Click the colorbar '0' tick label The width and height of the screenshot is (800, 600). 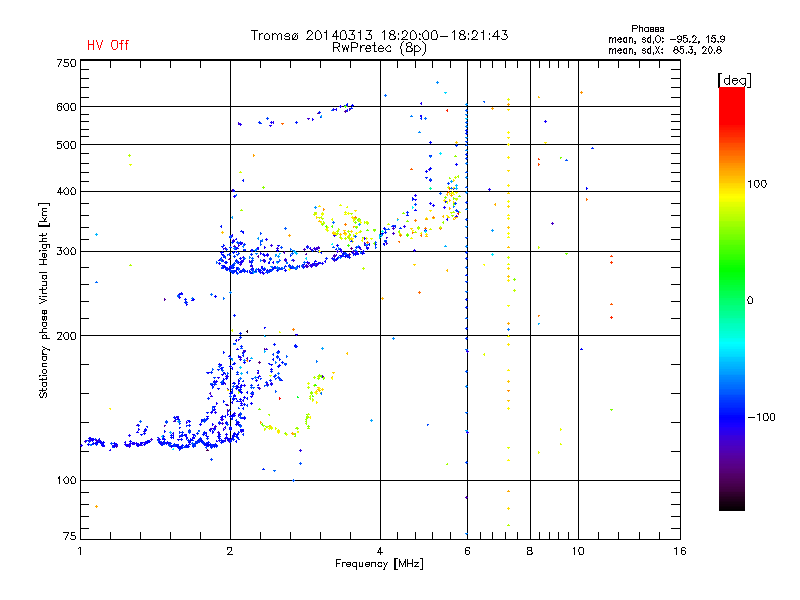pos(750,300)
